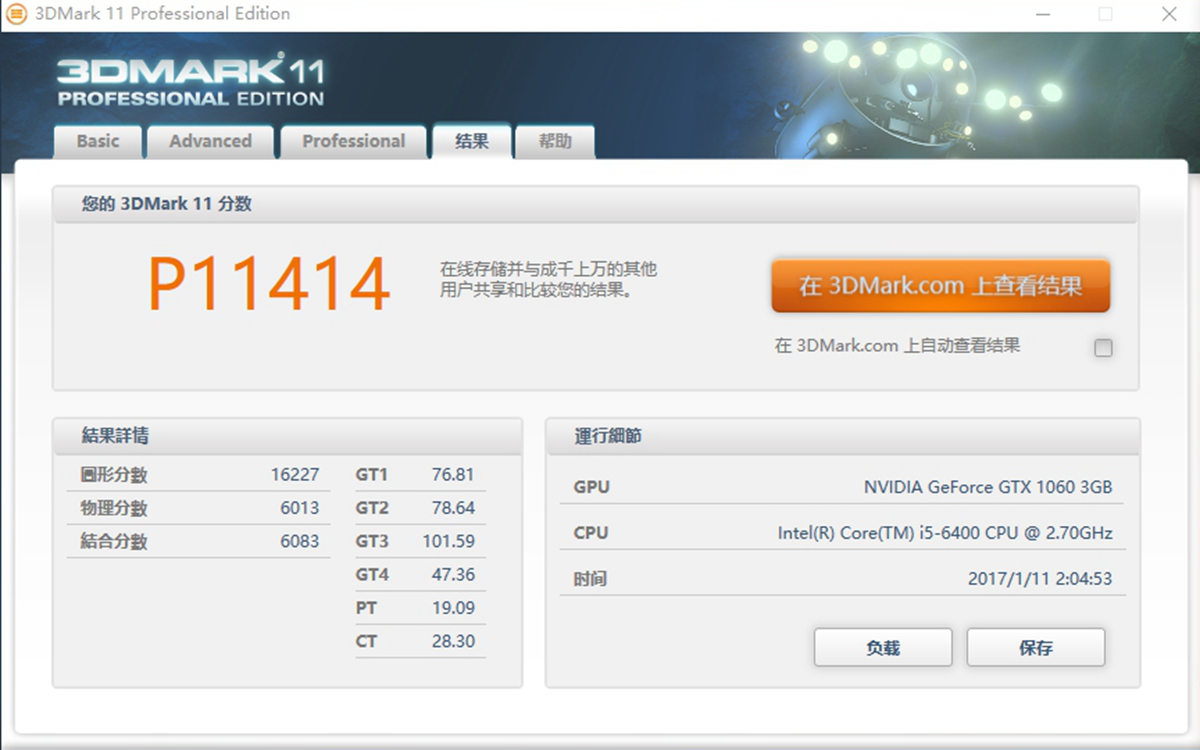Screen dimensions: 1200x750
Task: Click the 负载 load button
Action: pos(883,647)
